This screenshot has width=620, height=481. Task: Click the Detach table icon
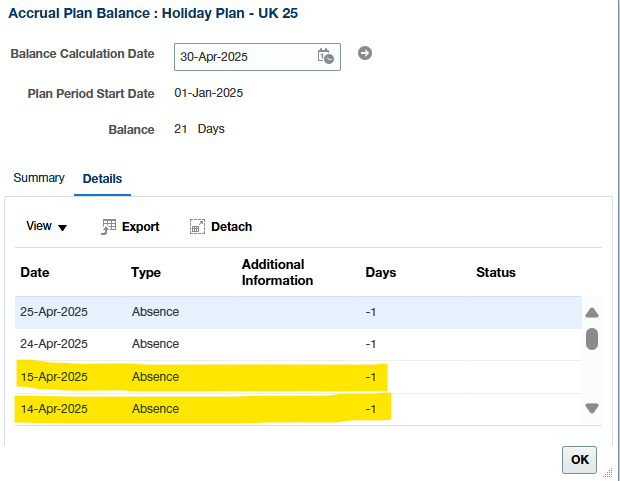197,227
